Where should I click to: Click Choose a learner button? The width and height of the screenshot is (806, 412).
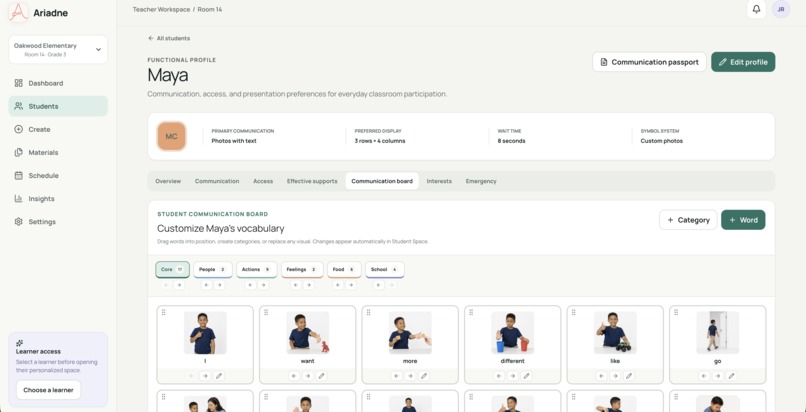48,390
